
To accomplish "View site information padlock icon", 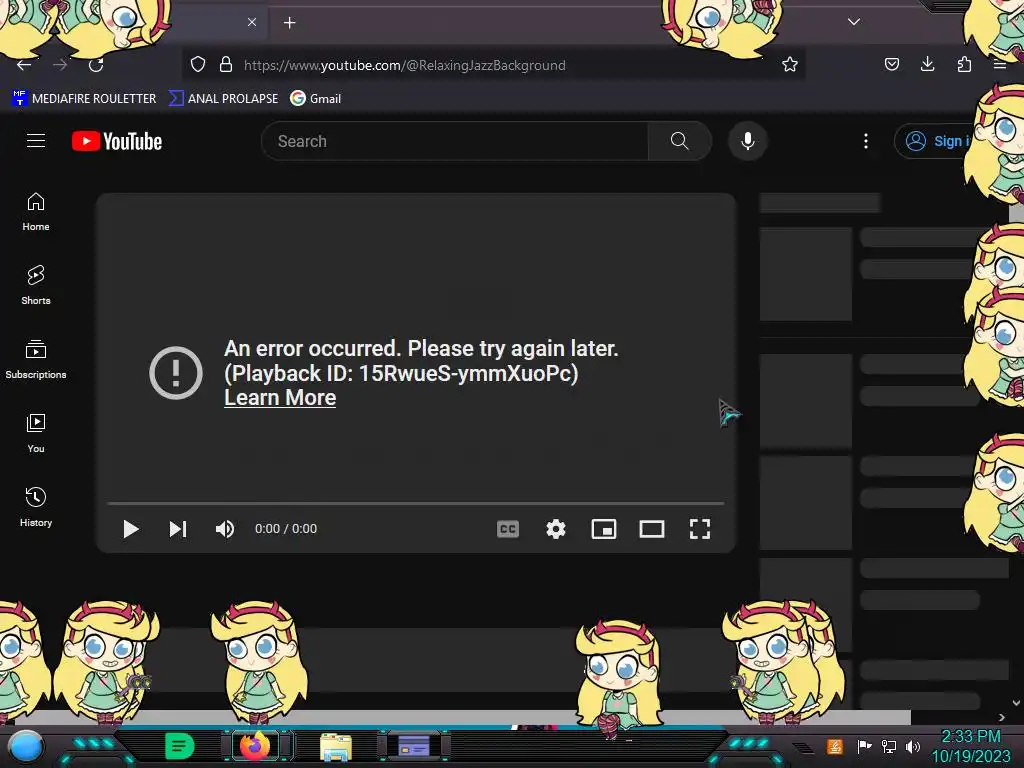I will [x=226, y=64].
